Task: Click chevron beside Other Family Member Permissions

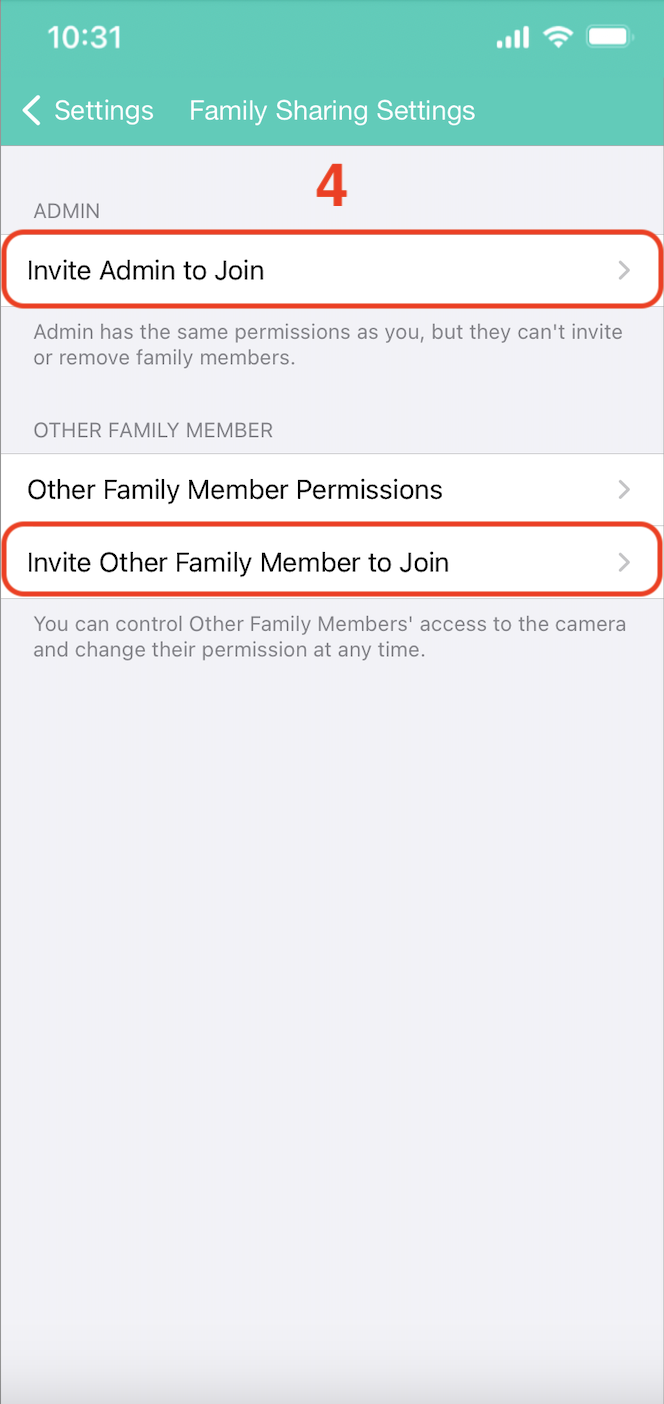Action: tap(624, 490)
